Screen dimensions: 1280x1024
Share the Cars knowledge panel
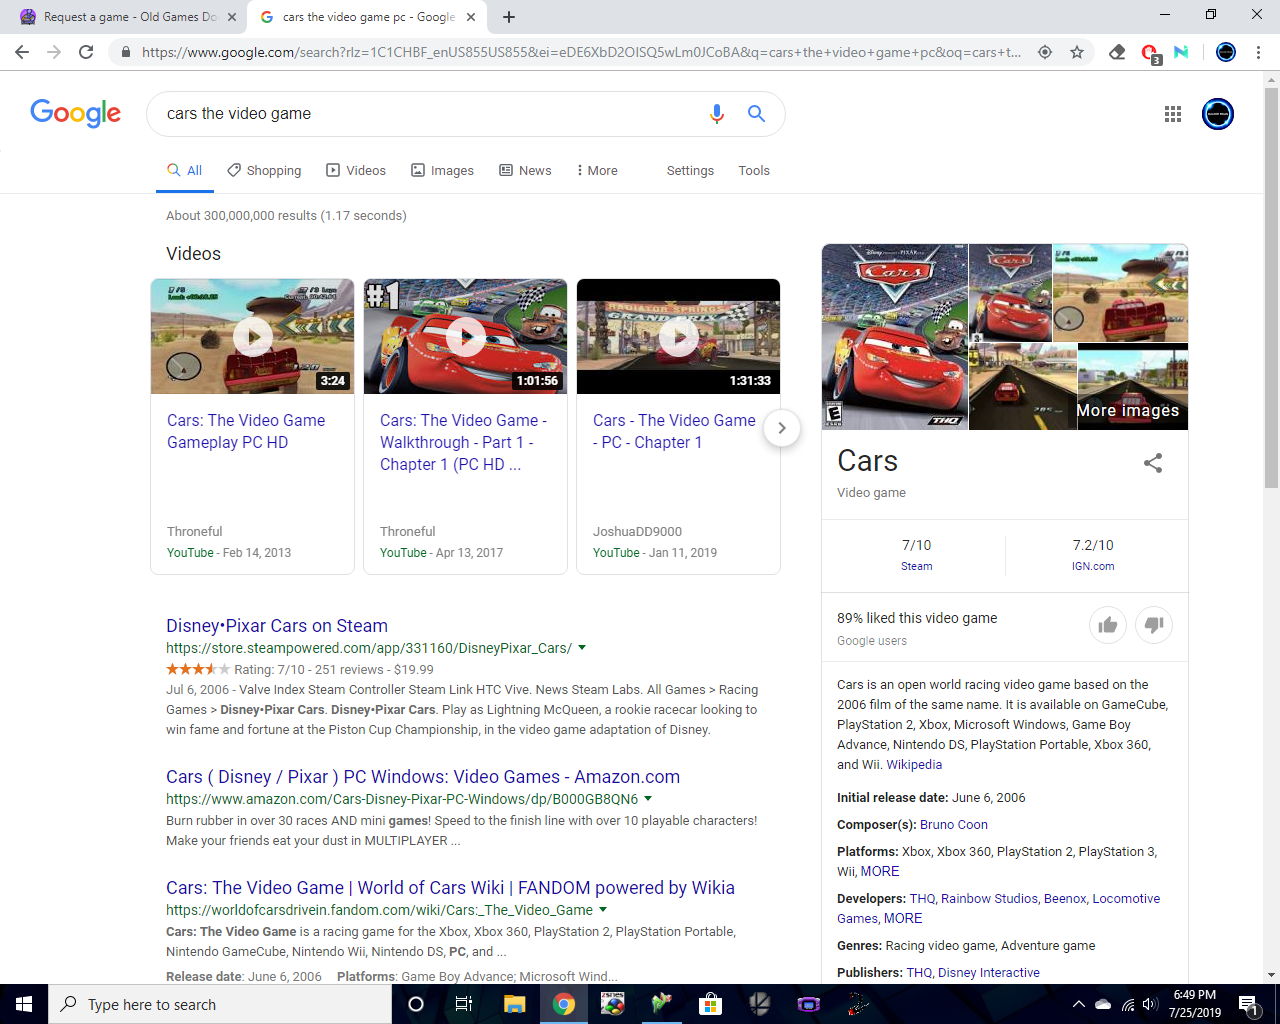coord(1153,463)
